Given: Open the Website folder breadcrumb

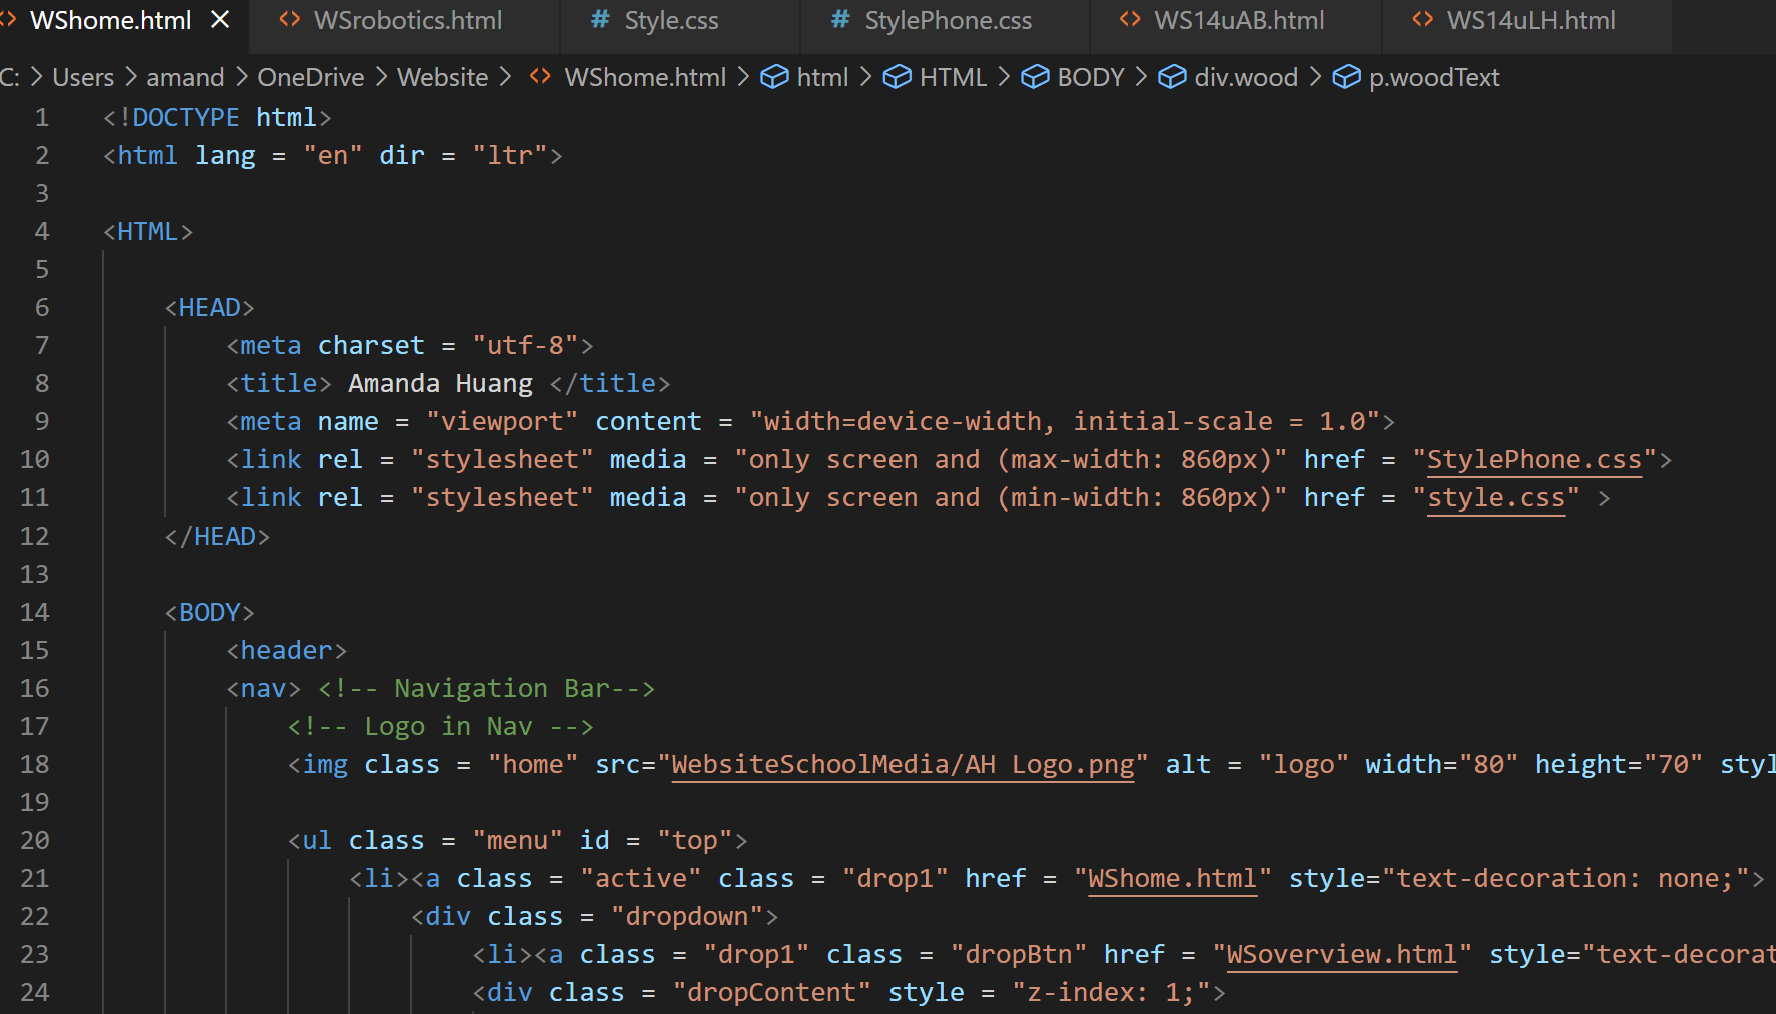Looking at the screenshot, I should 442,77.
